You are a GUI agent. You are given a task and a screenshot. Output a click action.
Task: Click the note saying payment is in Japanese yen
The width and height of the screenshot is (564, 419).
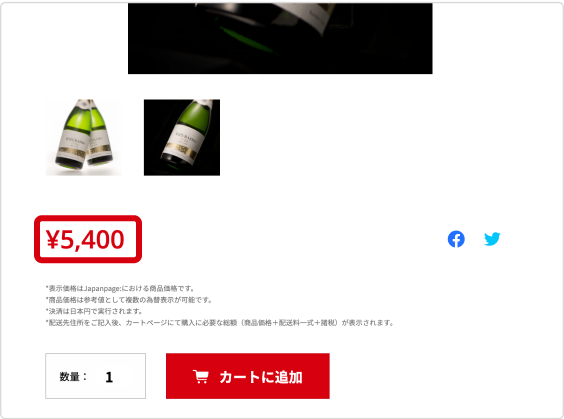tap(94, 311)
